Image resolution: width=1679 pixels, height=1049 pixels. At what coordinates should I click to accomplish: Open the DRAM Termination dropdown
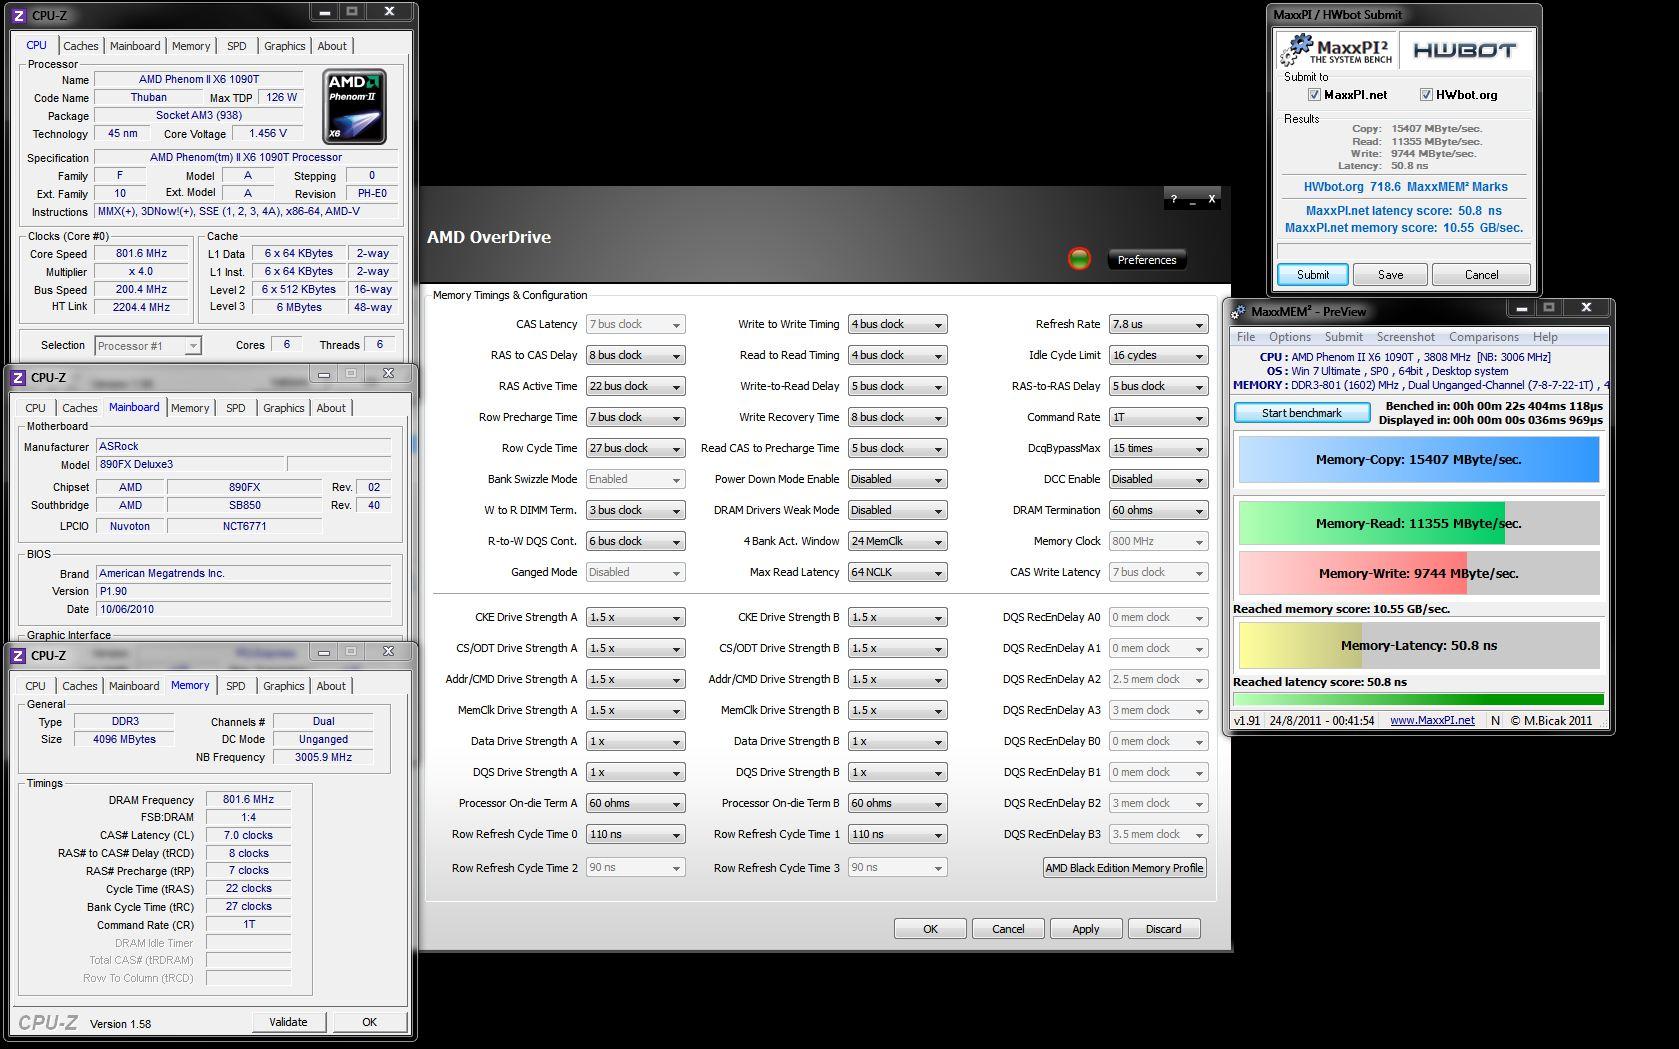tap(1159, 510)
